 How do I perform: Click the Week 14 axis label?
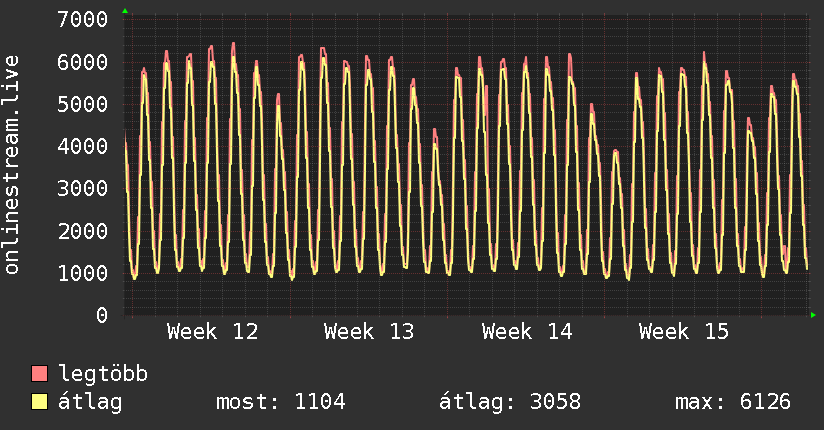pos(527,331)
